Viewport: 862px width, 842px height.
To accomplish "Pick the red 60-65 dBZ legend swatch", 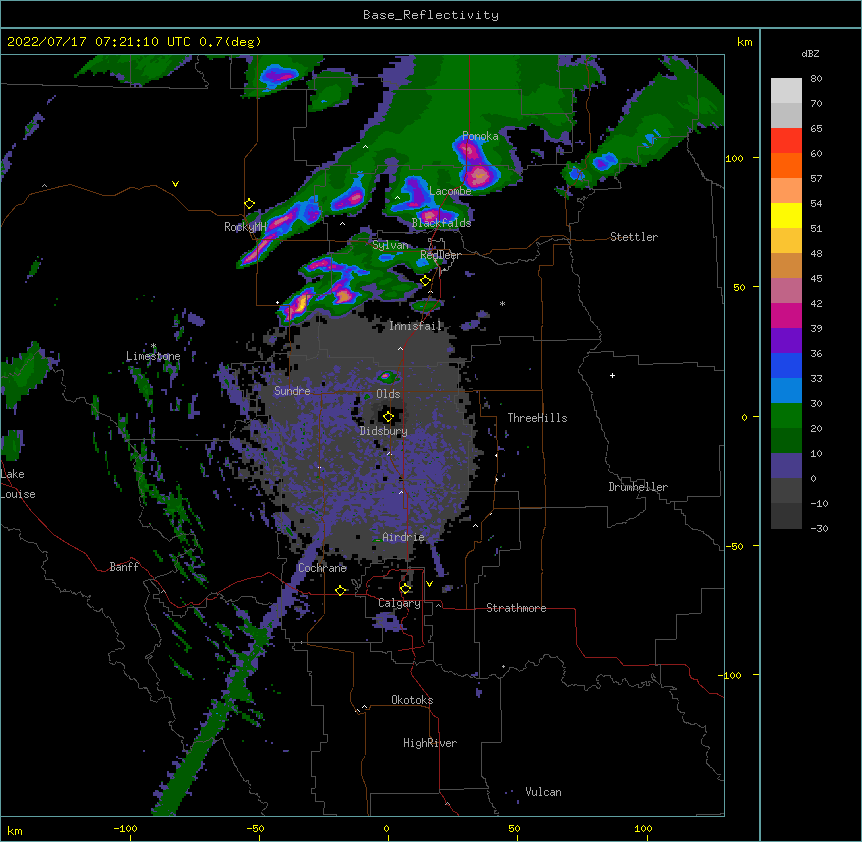I will [x=786, y=141].
